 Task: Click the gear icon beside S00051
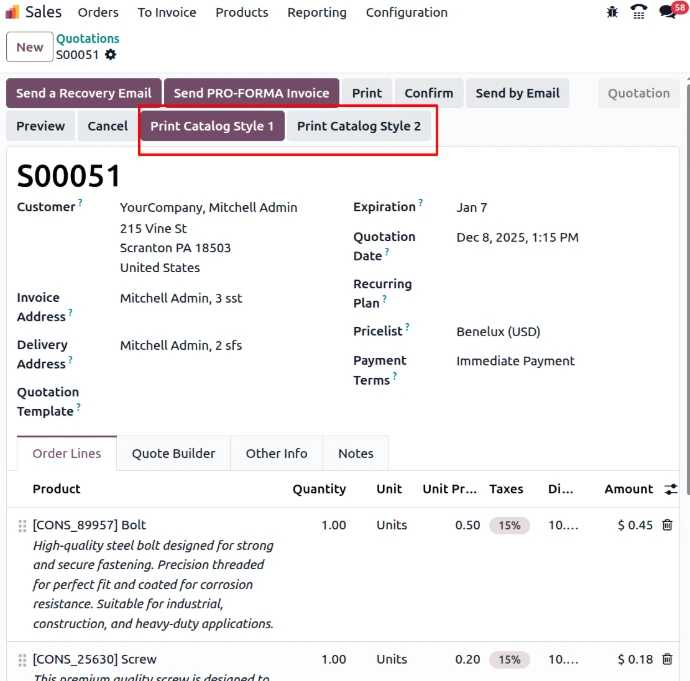pyautogui.click(x=110, y=55)
